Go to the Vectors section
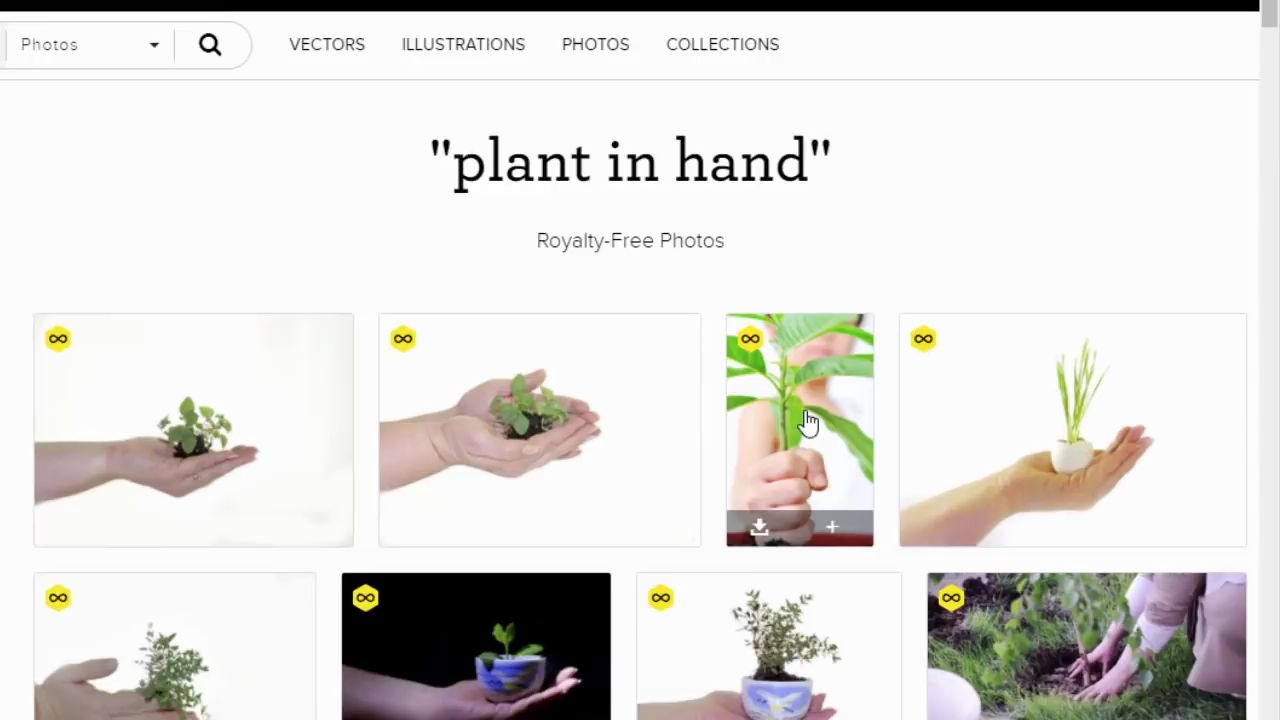1280x720 pixels. (327, 44)
